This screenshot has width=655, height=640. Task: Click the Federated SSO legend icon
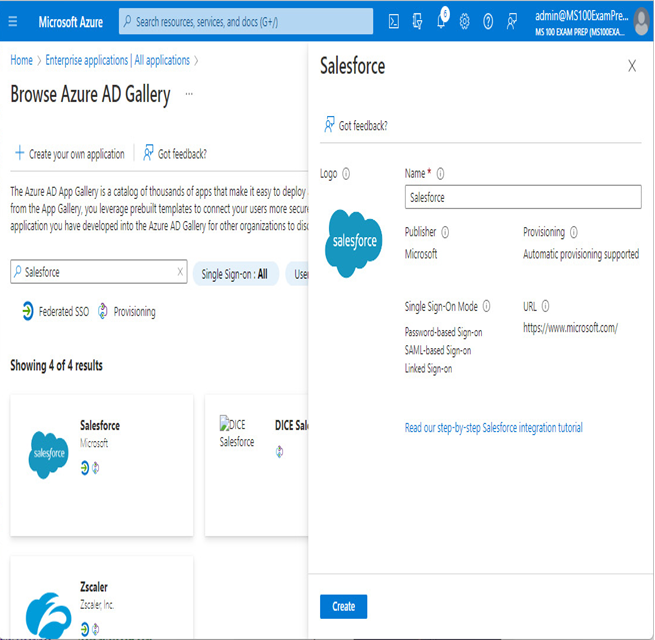pos(28,311)
